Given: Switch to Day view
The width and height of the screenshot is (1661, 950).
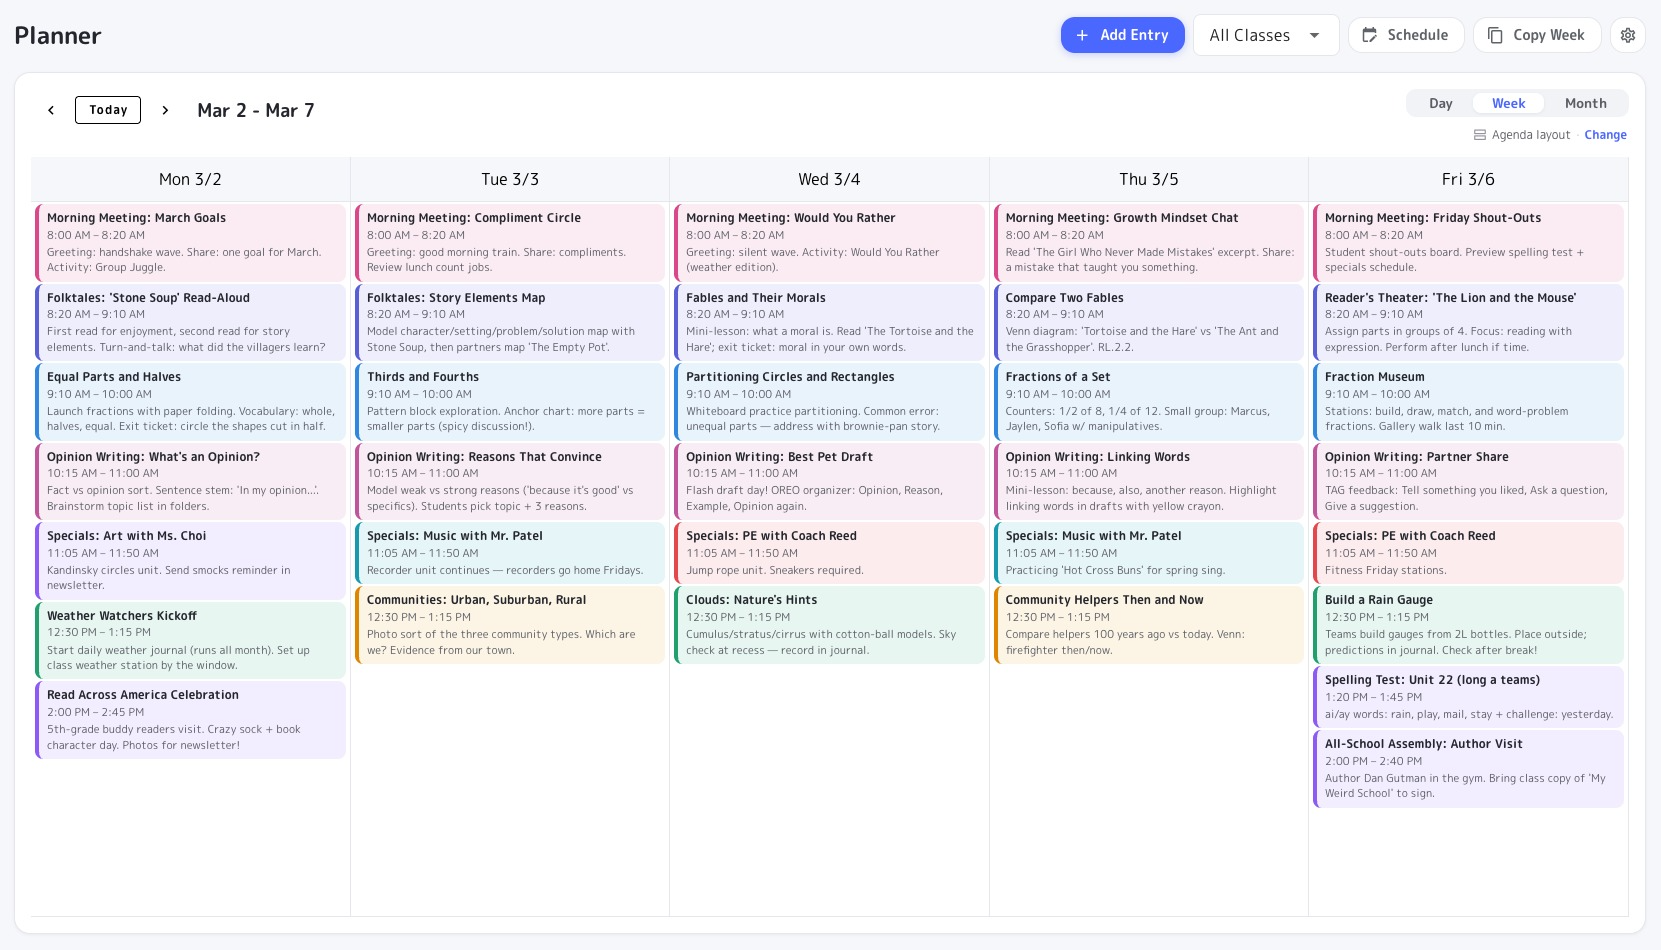Looking at the screenshot, I should coord(1440,103).
